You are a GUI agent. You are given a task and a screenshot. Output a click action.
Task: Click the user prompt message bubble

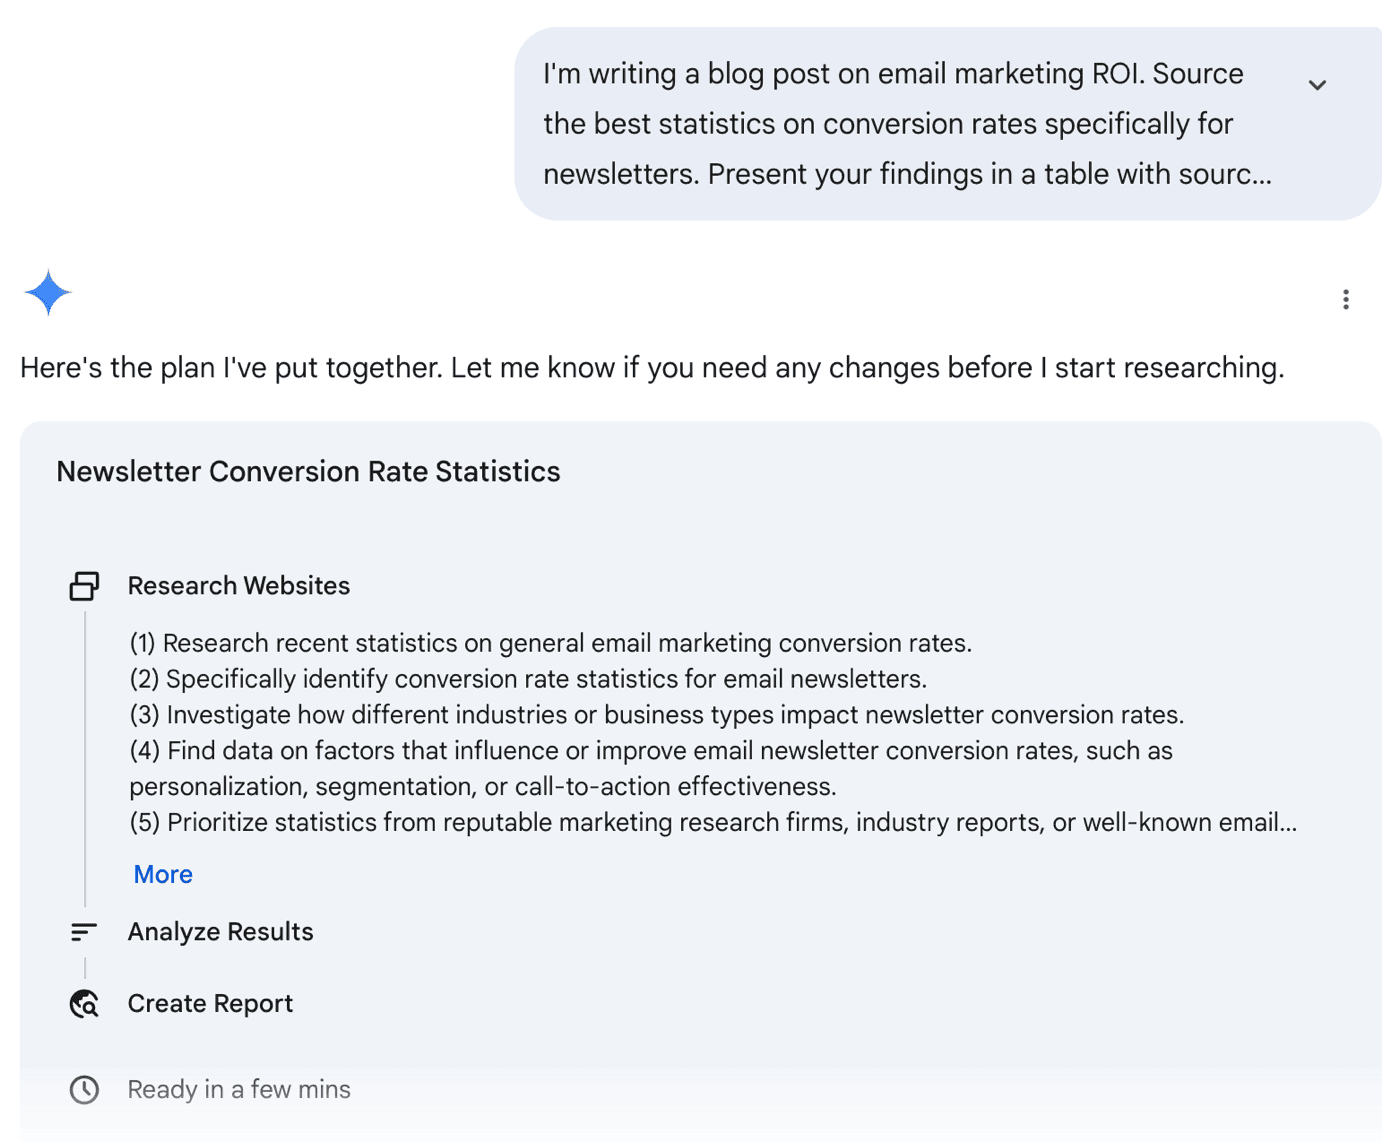pos(947,124)
